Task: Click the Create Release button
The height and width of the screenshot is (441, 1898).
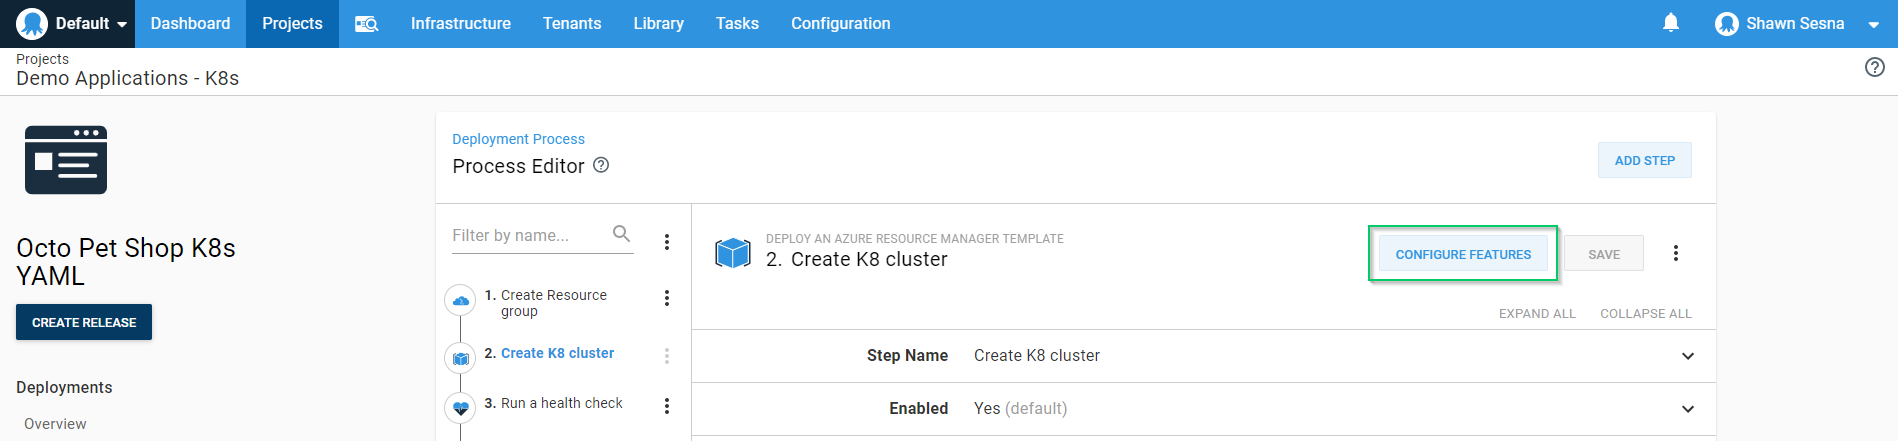Action: tap(84, 322)
